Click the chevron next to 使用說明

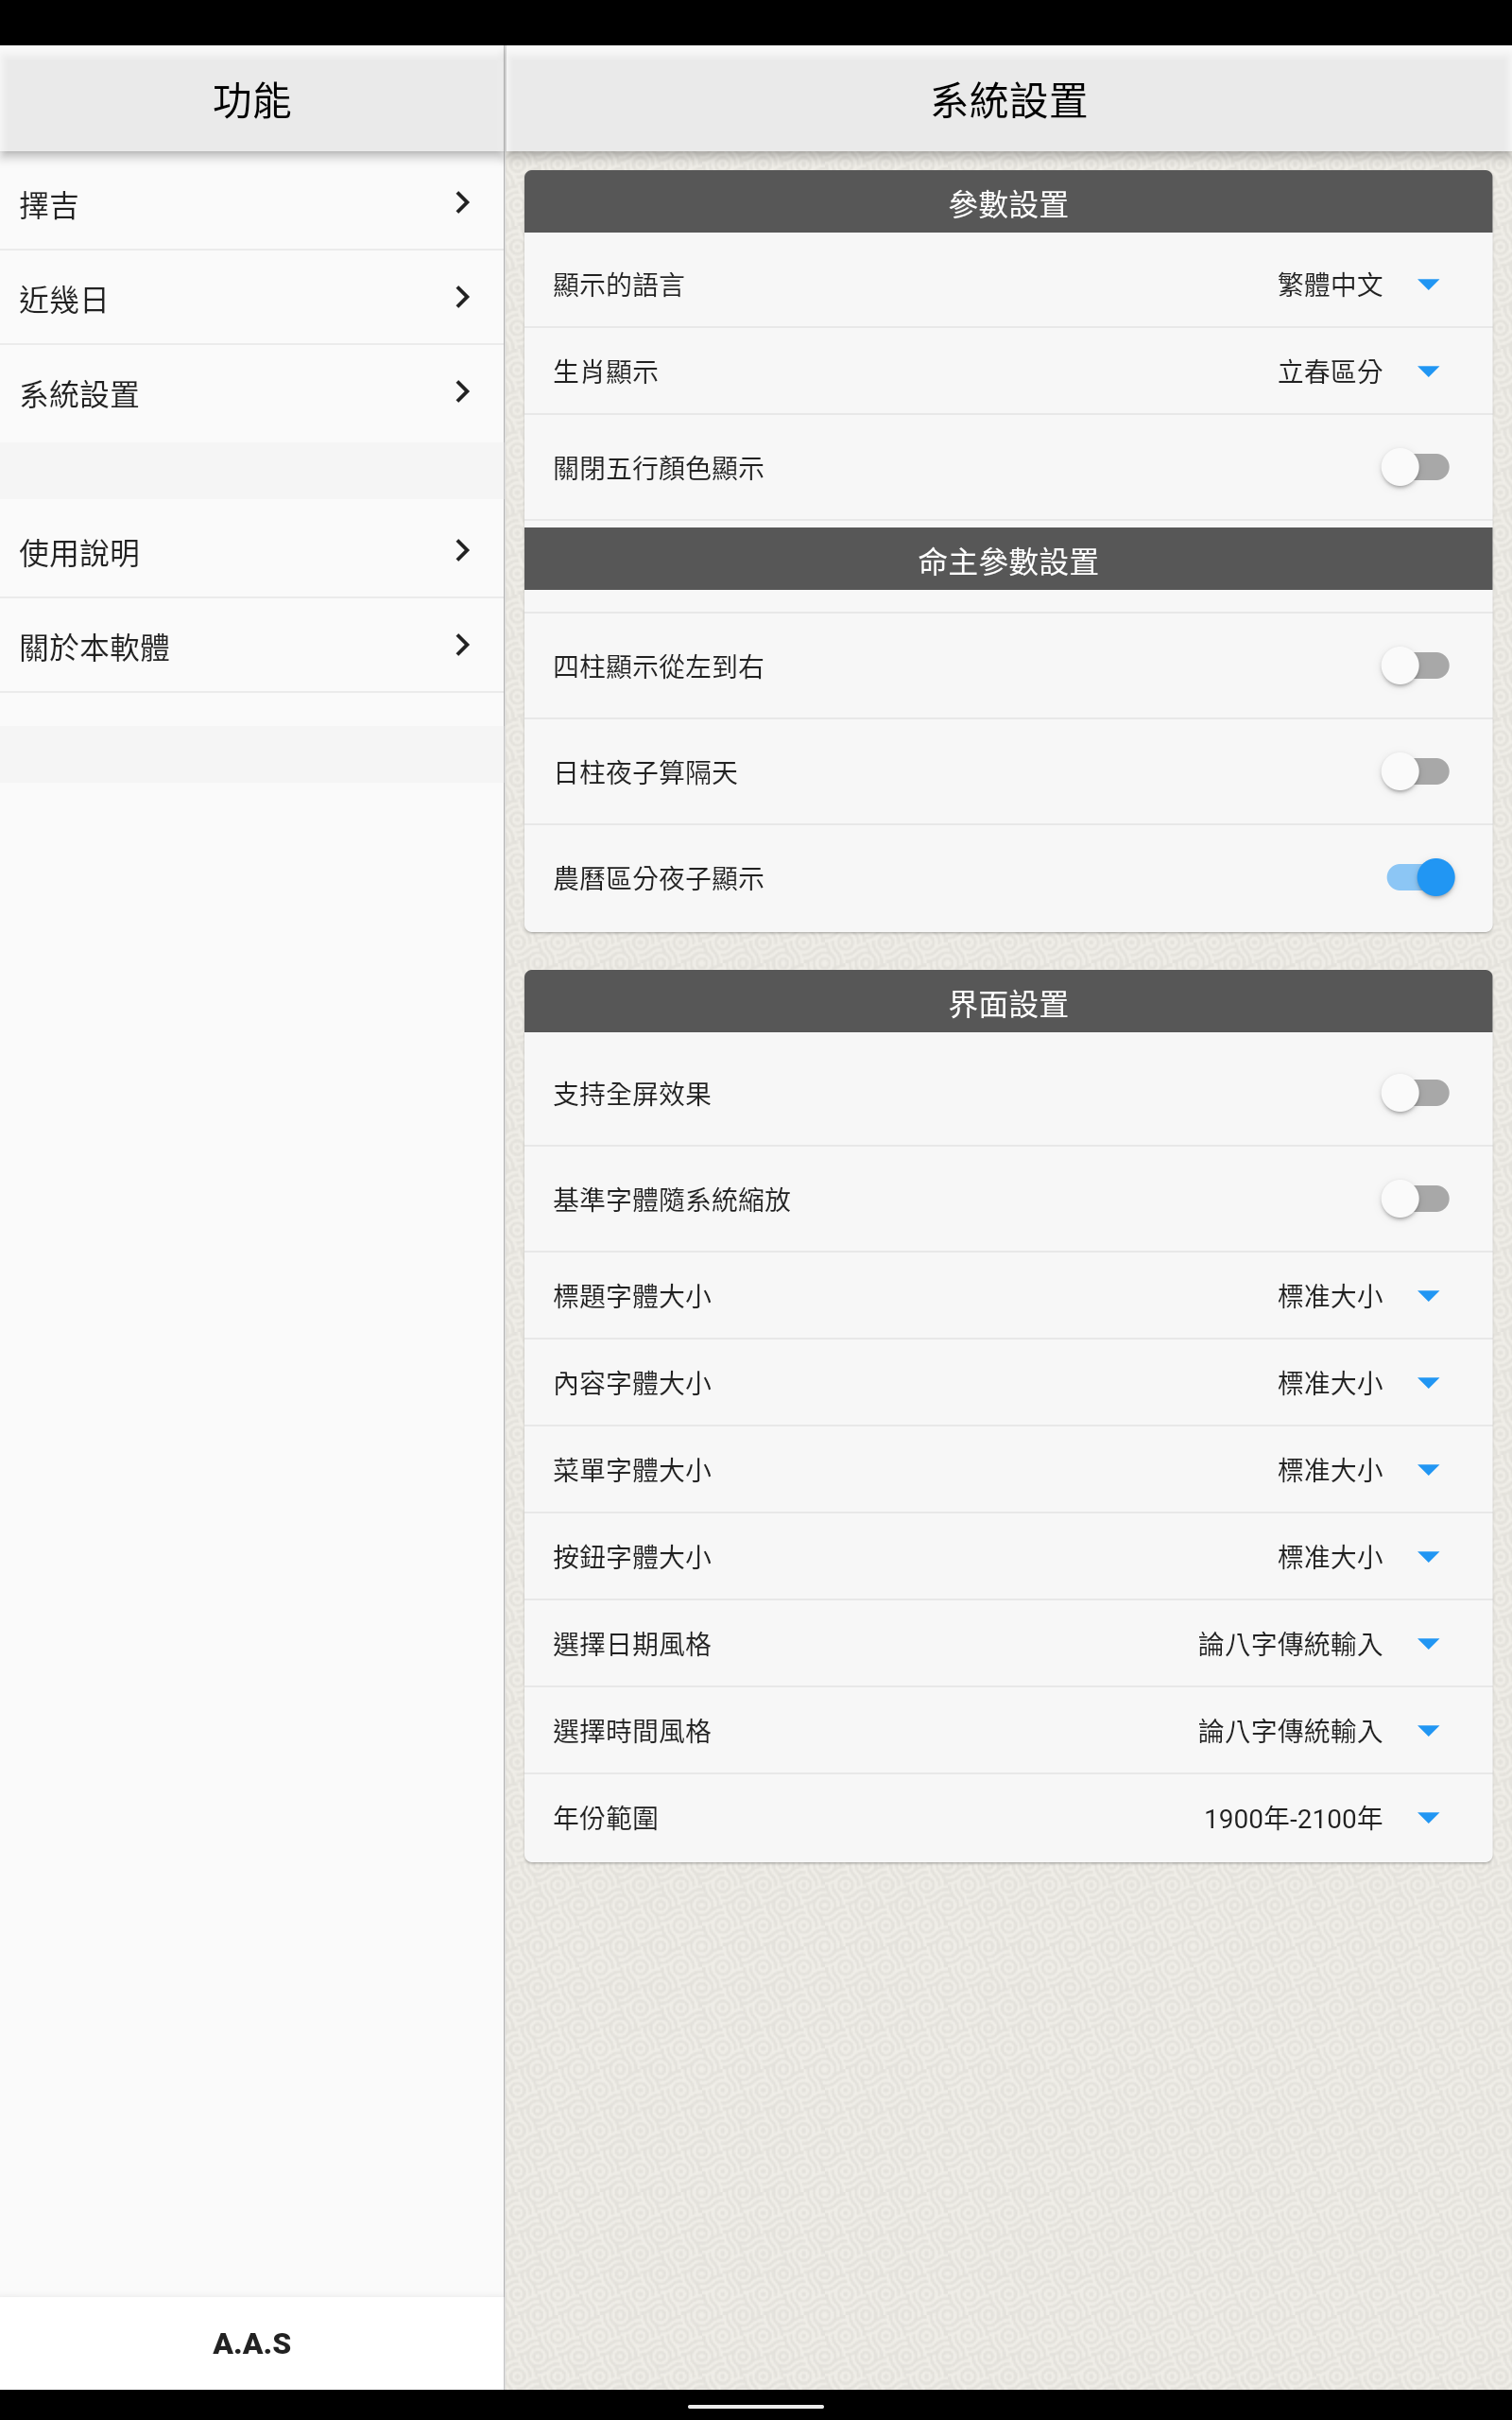tap(462, 551)
